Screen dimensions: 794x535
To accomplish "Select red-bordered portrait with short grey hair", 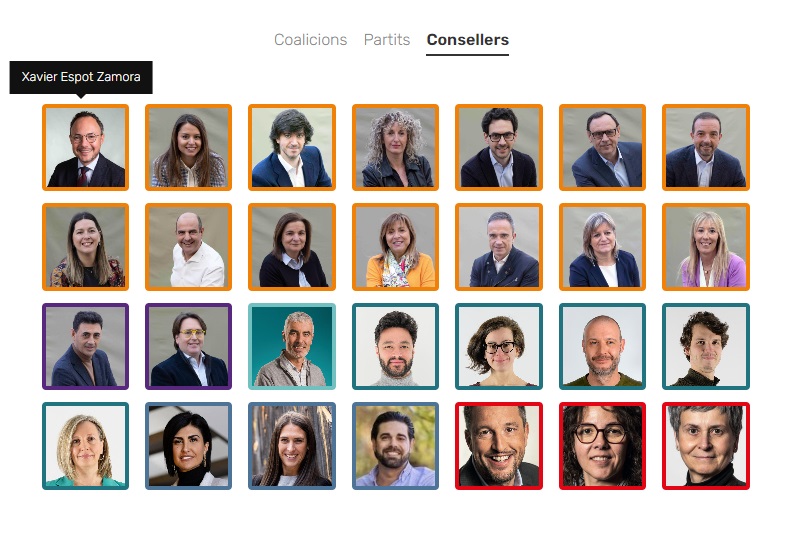I will [x=706, y=446].
